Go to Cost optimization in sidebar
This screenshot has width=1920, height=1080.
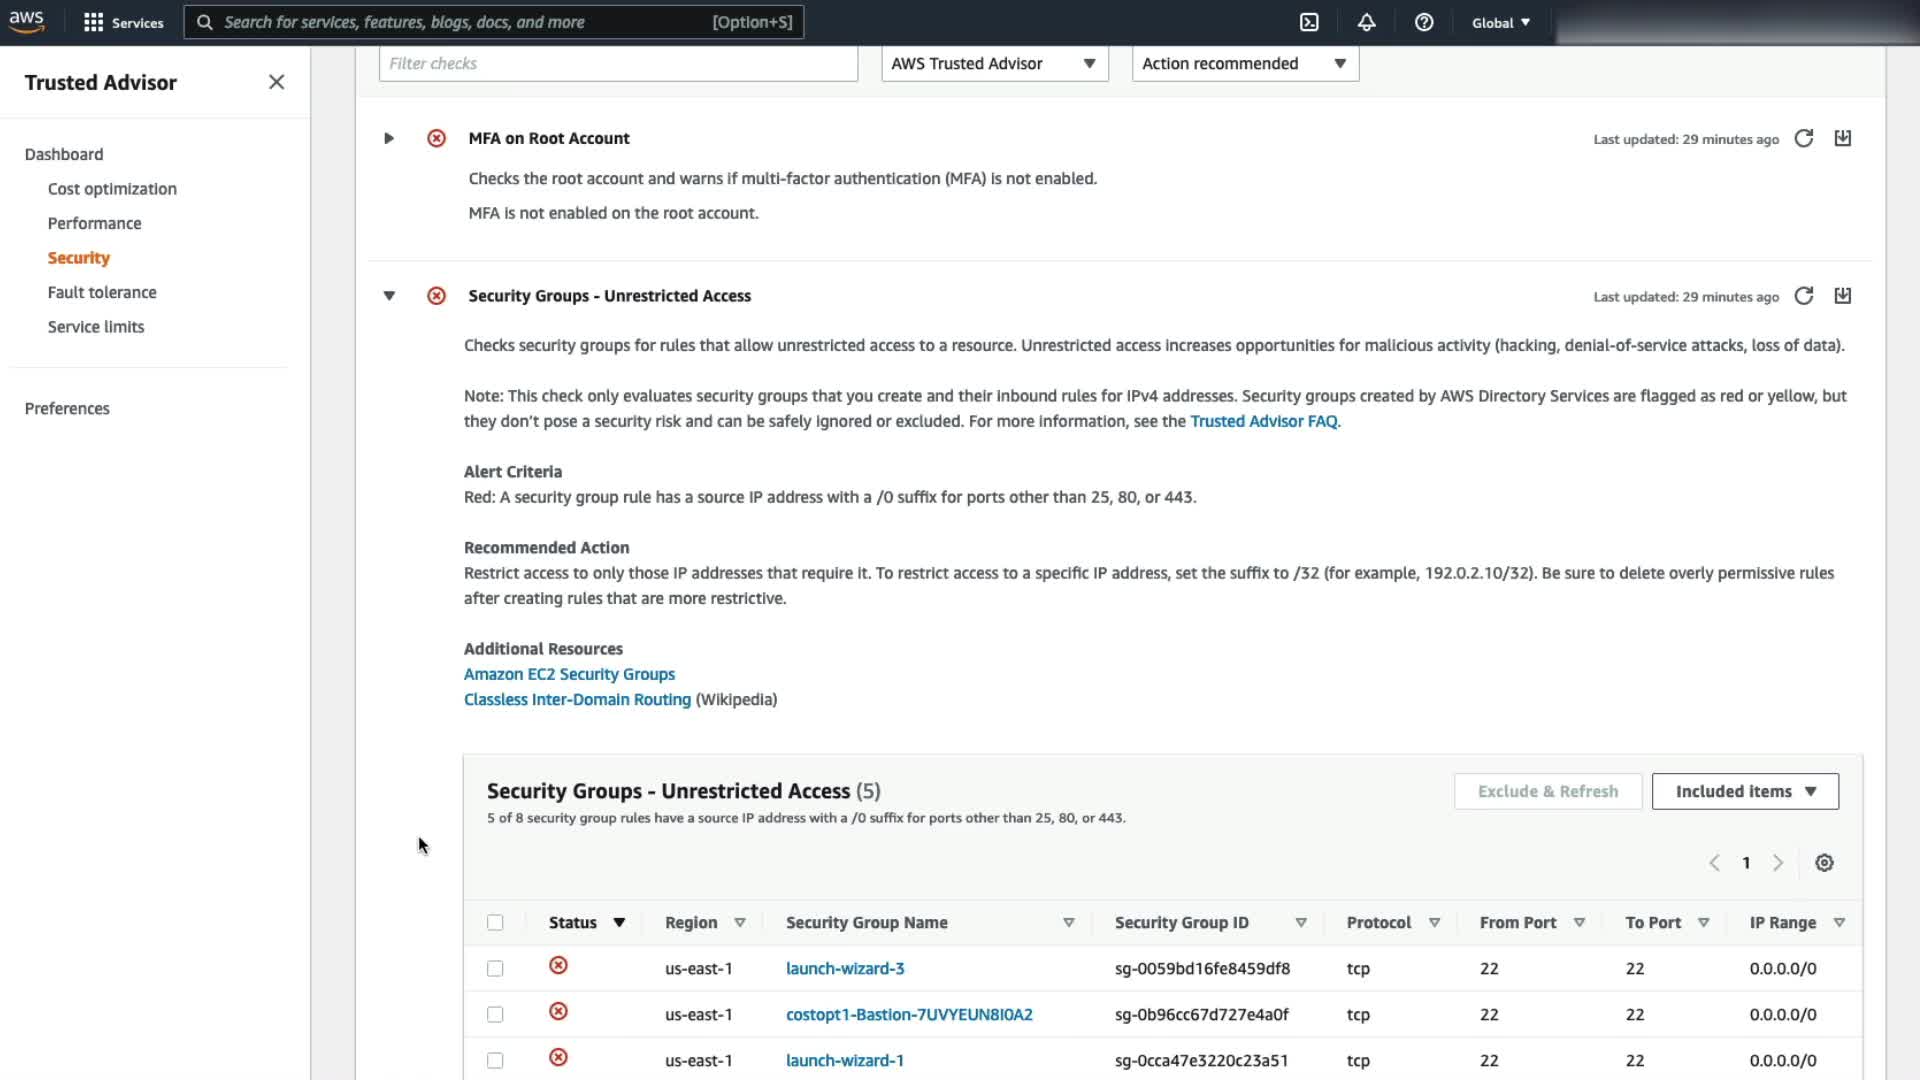pyautogui.click(x=112, y=189)
